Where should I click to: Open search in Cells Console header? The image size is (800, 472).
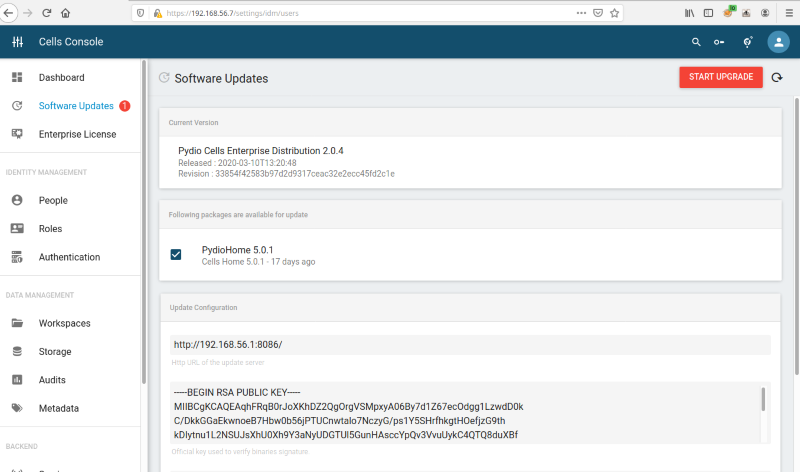tap(696, 42)
